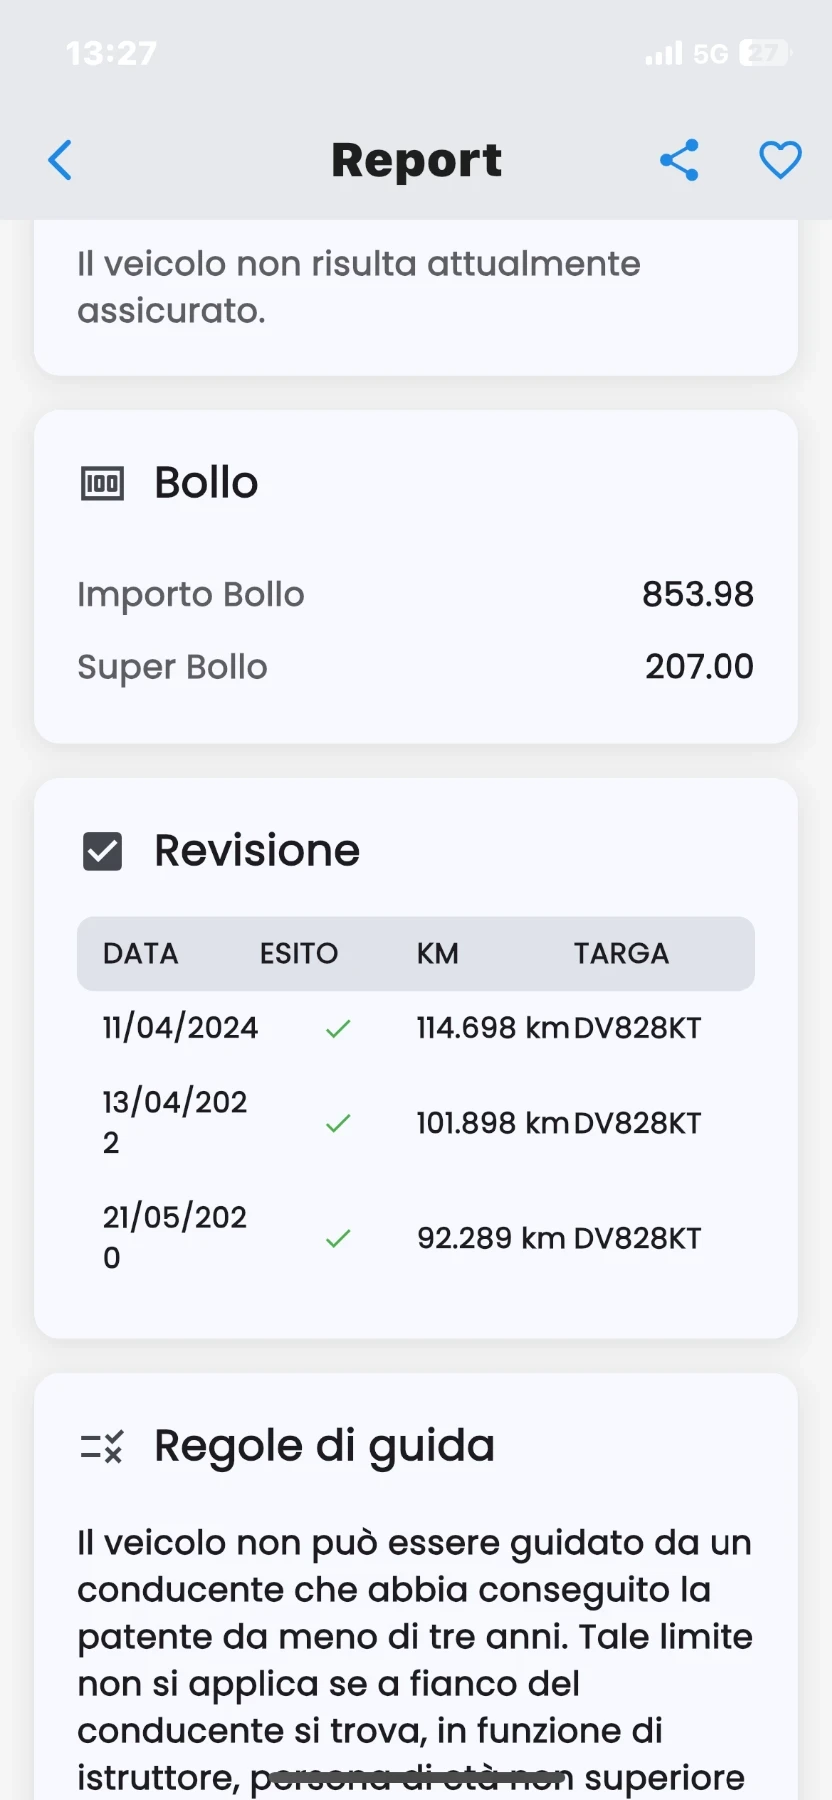Tap green checkmark for 101.898 km revision

[338, 1123]
